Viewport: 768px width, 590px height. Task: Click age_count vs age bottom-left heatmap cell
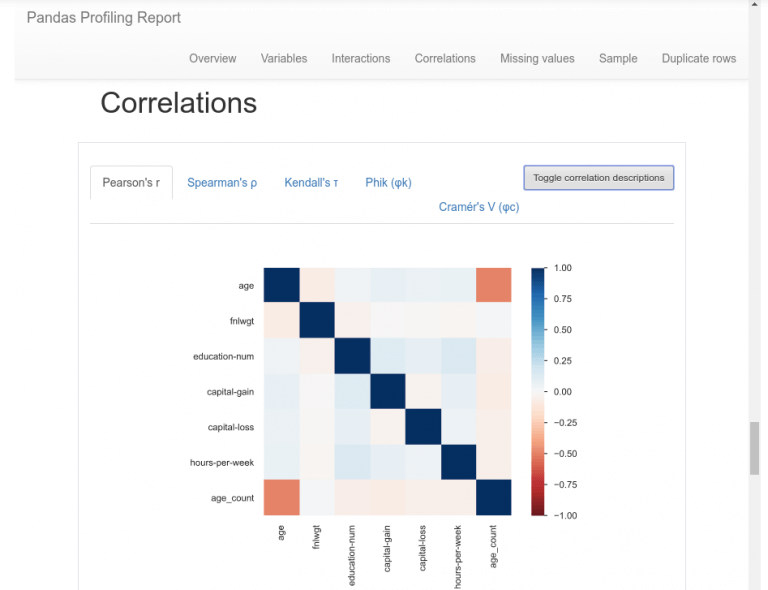(x=282, y=497)
